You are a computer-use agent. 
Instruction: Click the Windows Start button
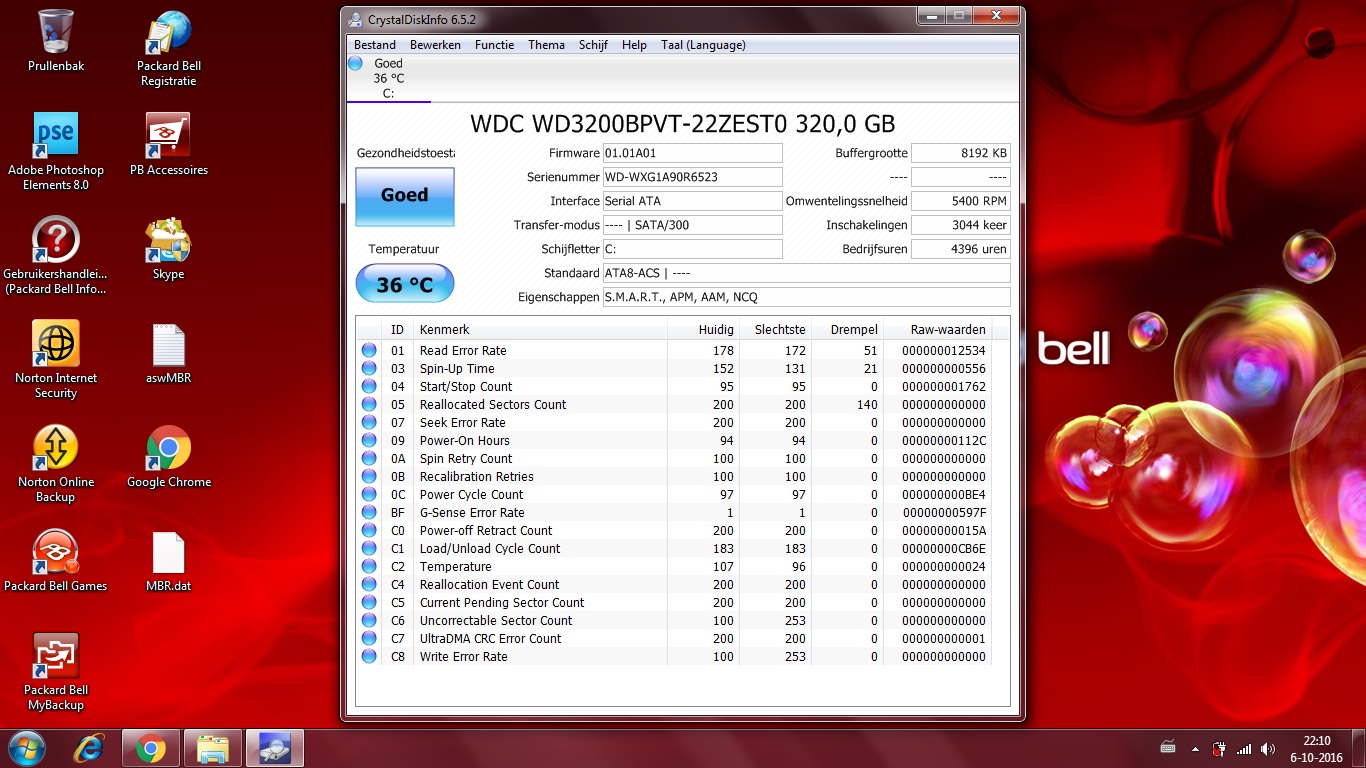point(27,748)
